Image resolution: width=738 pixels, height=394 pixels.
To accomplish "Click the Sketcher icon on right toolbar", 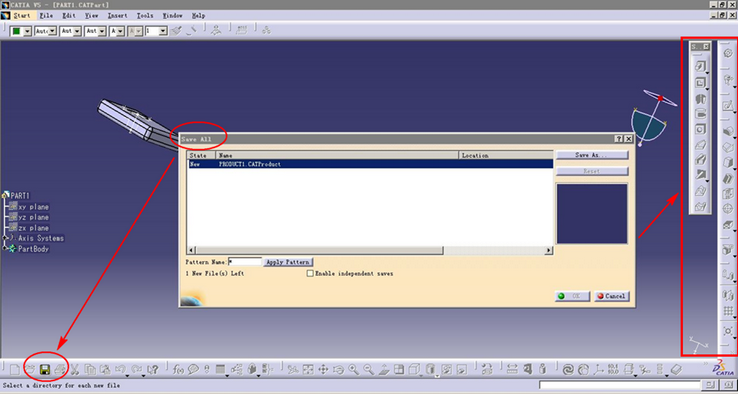I will pyautogui.click(x=728, y=106).
